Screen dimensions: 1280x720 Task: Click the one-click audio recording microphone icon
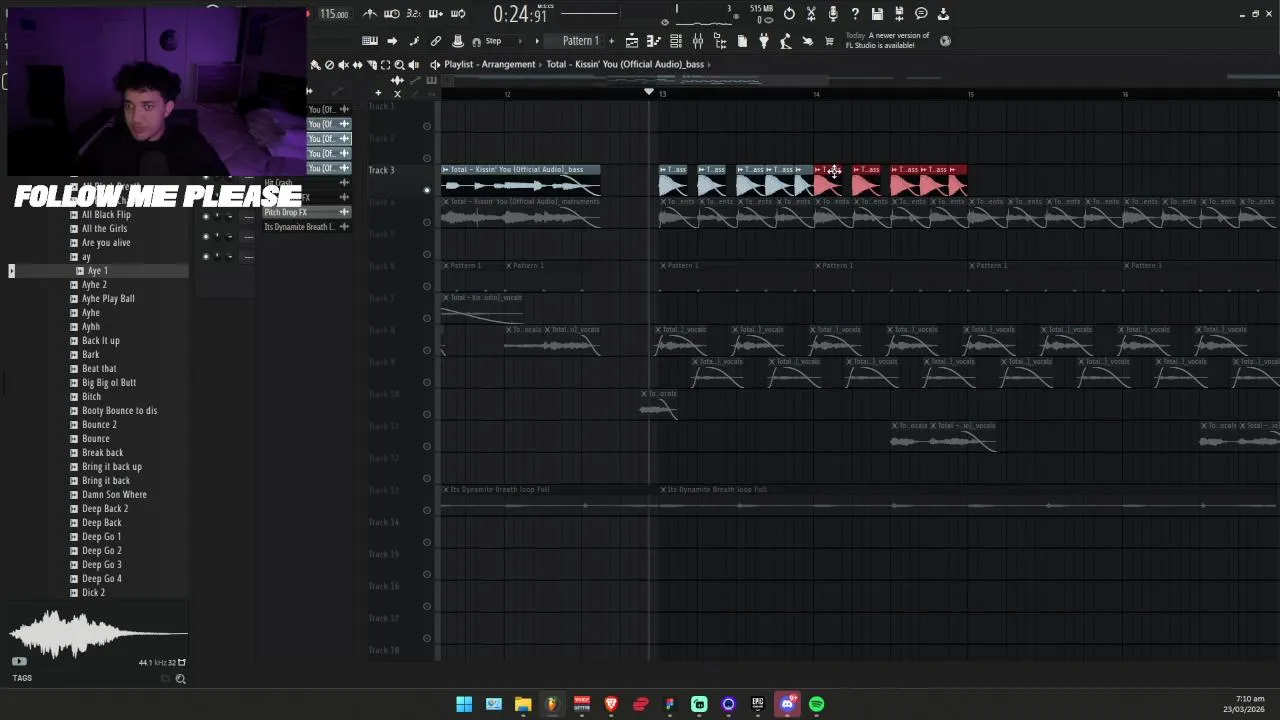(833, 14)
